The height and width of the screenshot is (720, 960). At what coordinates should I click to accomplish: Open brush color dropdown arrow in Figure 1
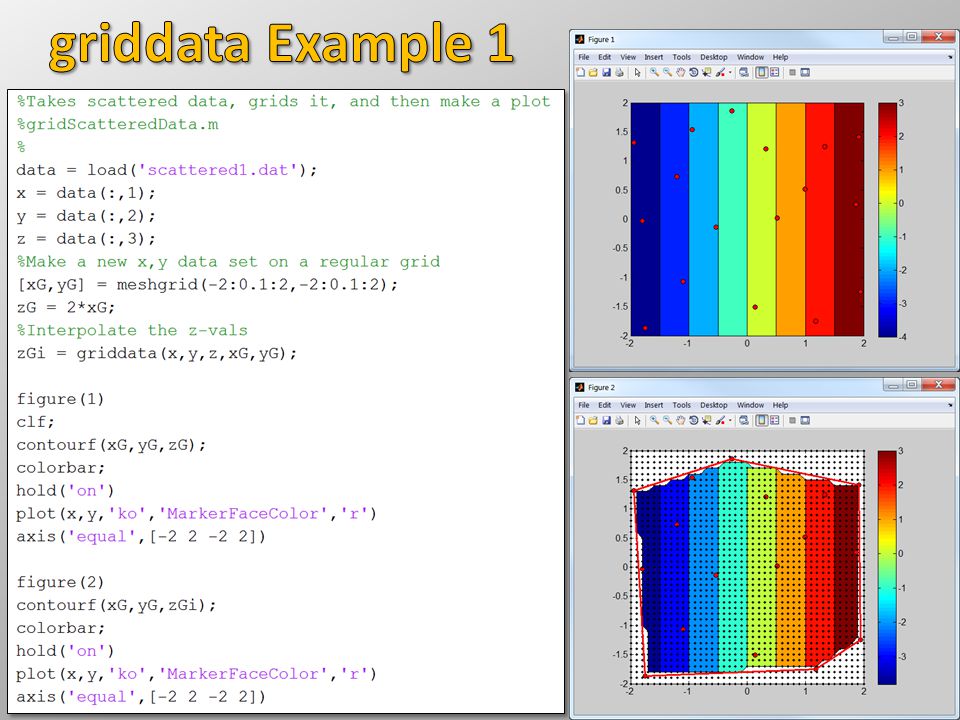point(730,72)
